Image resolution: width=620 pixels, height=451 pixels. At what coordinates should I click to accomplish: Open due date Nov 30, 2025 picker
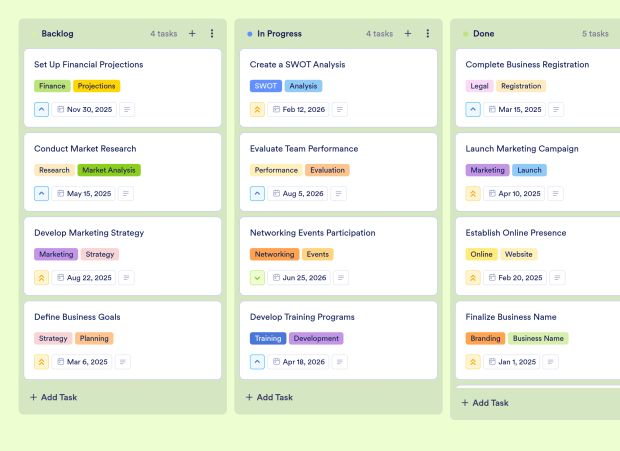84,110
